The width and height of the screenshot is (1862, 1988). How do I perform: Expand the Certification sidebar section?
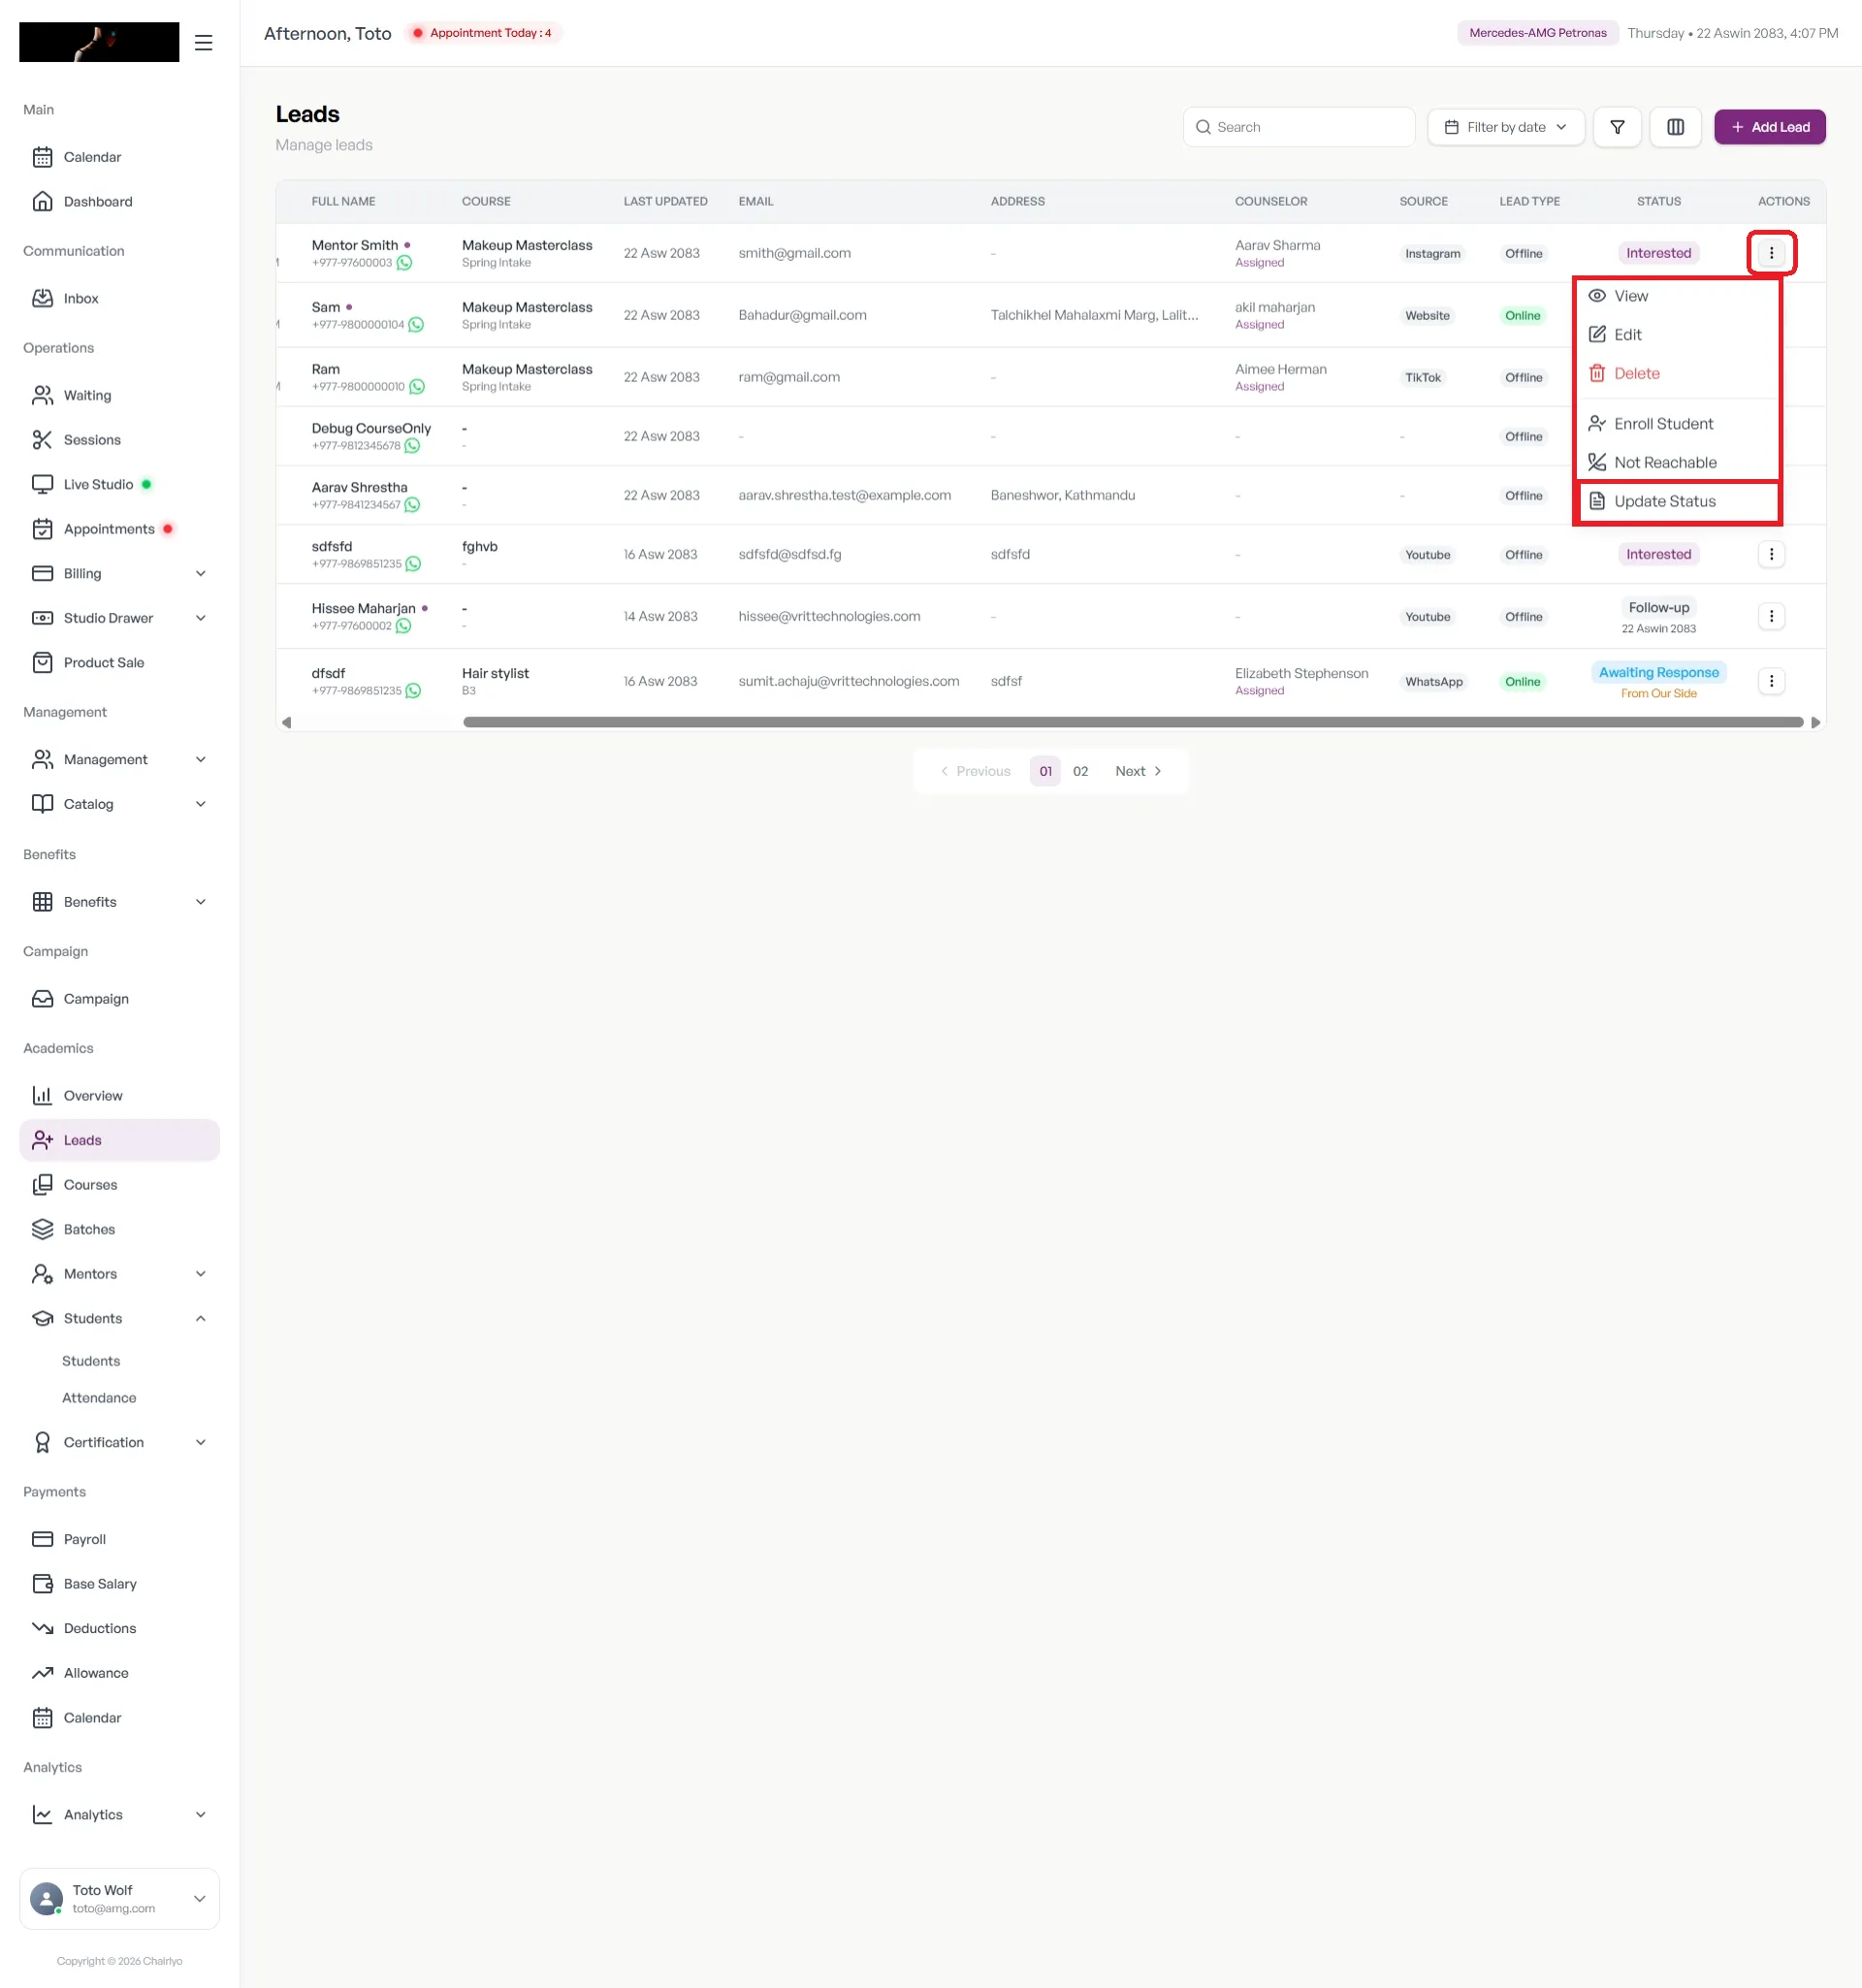point(119,1442)
